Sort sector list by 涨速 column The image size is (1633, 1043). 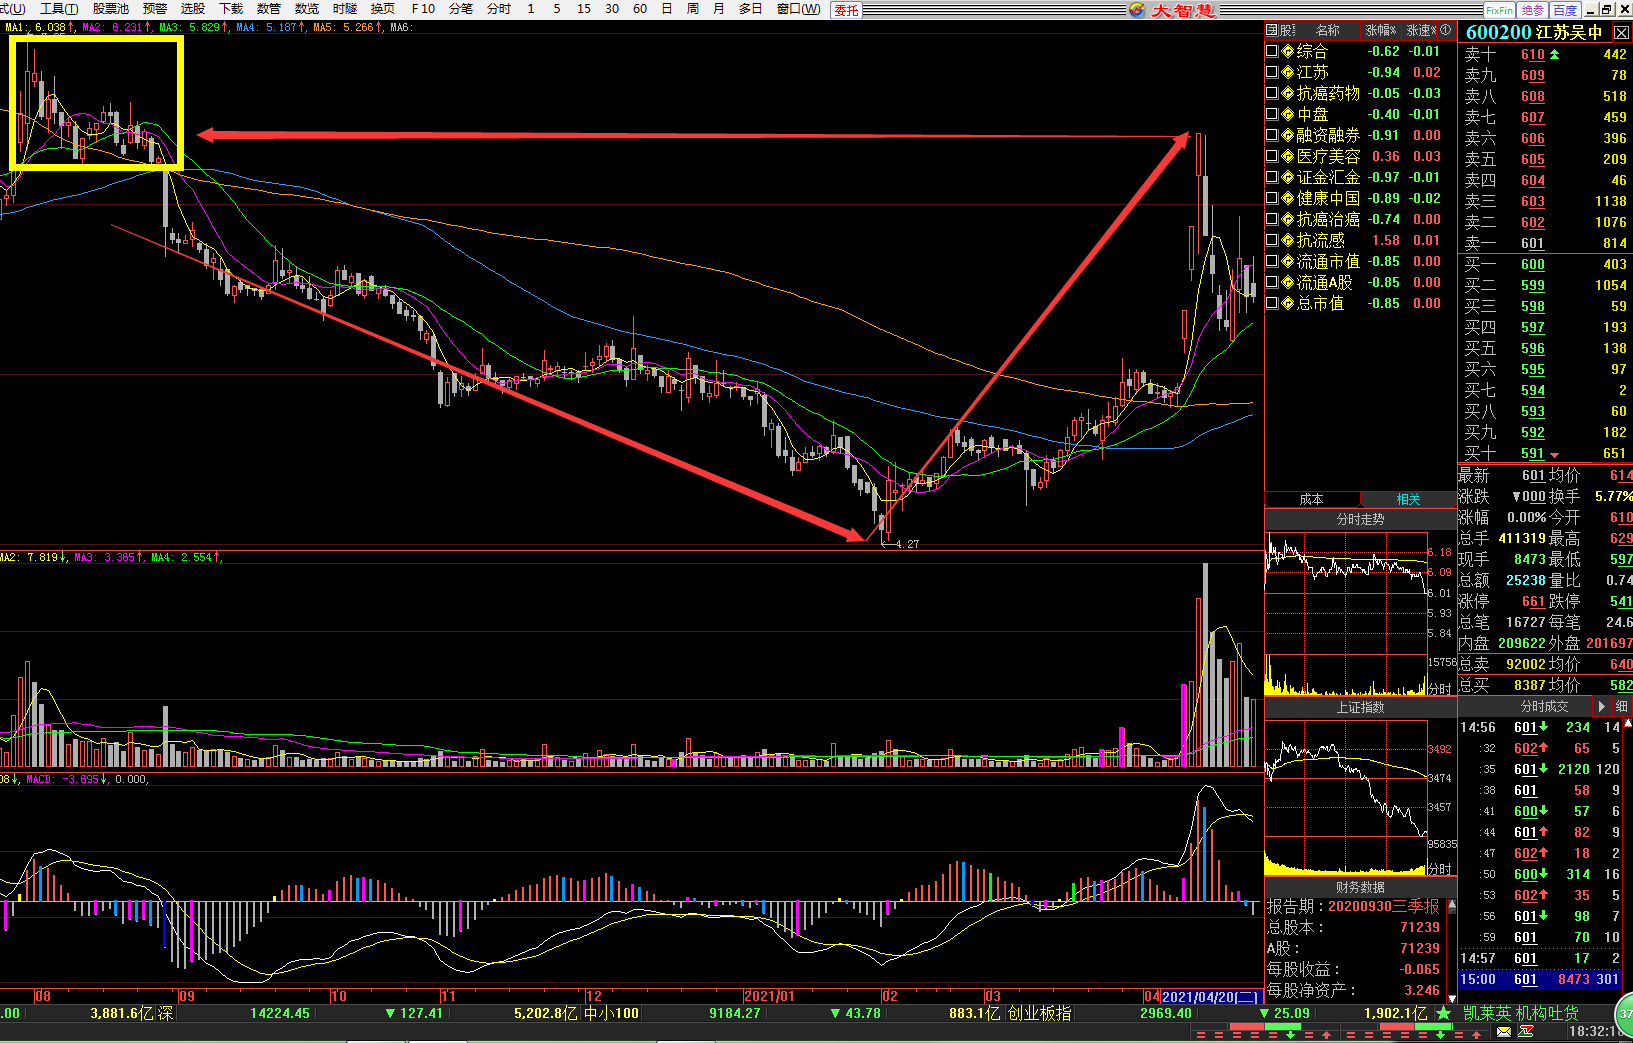pyautogui.click(x=1420, y=30)
